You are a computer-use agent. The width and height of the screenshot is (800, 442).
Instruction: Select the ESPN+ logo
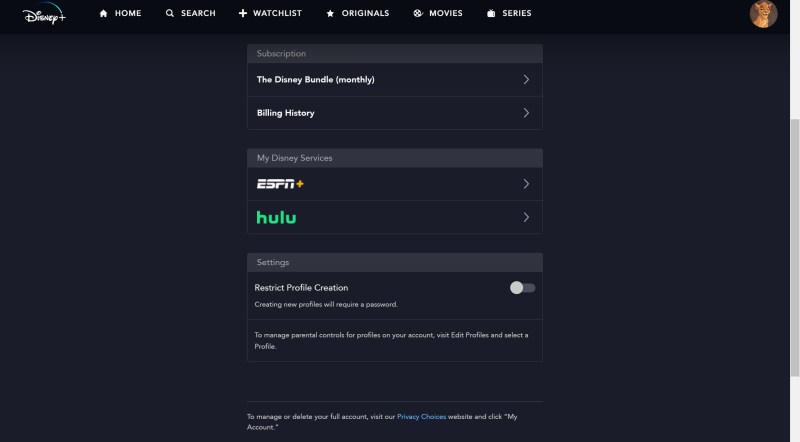[280, 184]
